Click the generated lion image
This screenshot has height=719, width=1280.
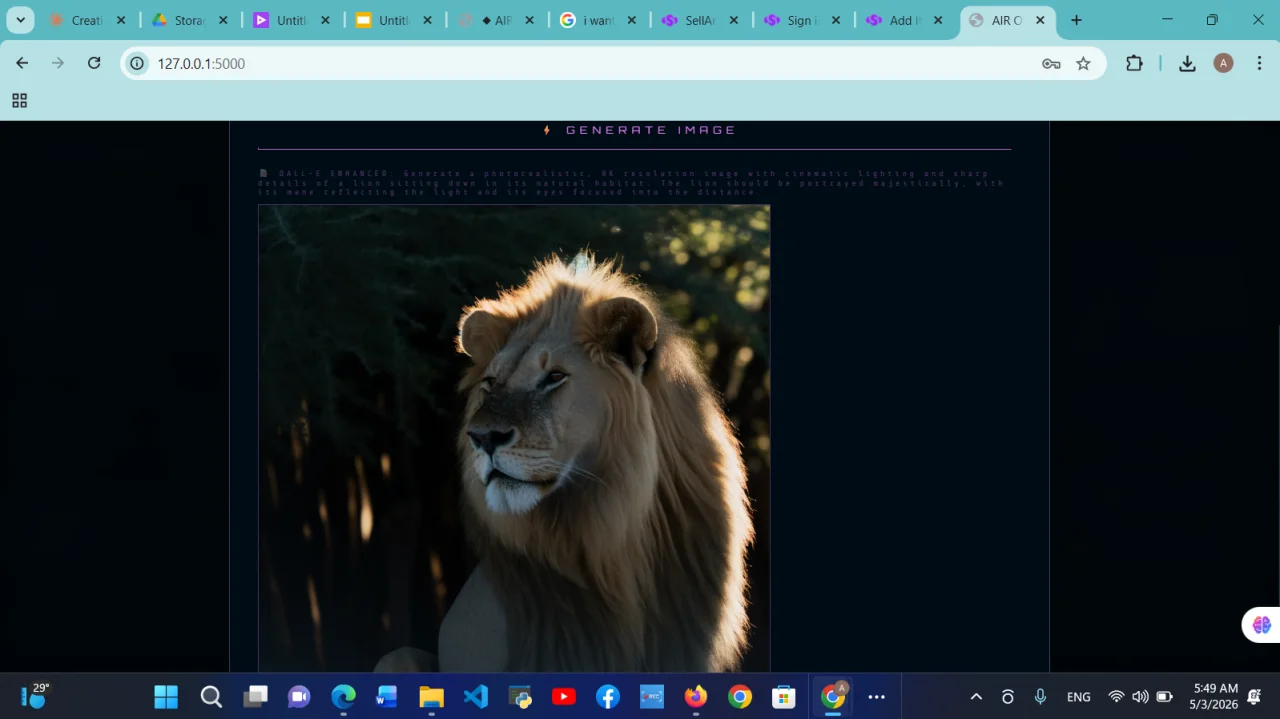pos(514,438)
